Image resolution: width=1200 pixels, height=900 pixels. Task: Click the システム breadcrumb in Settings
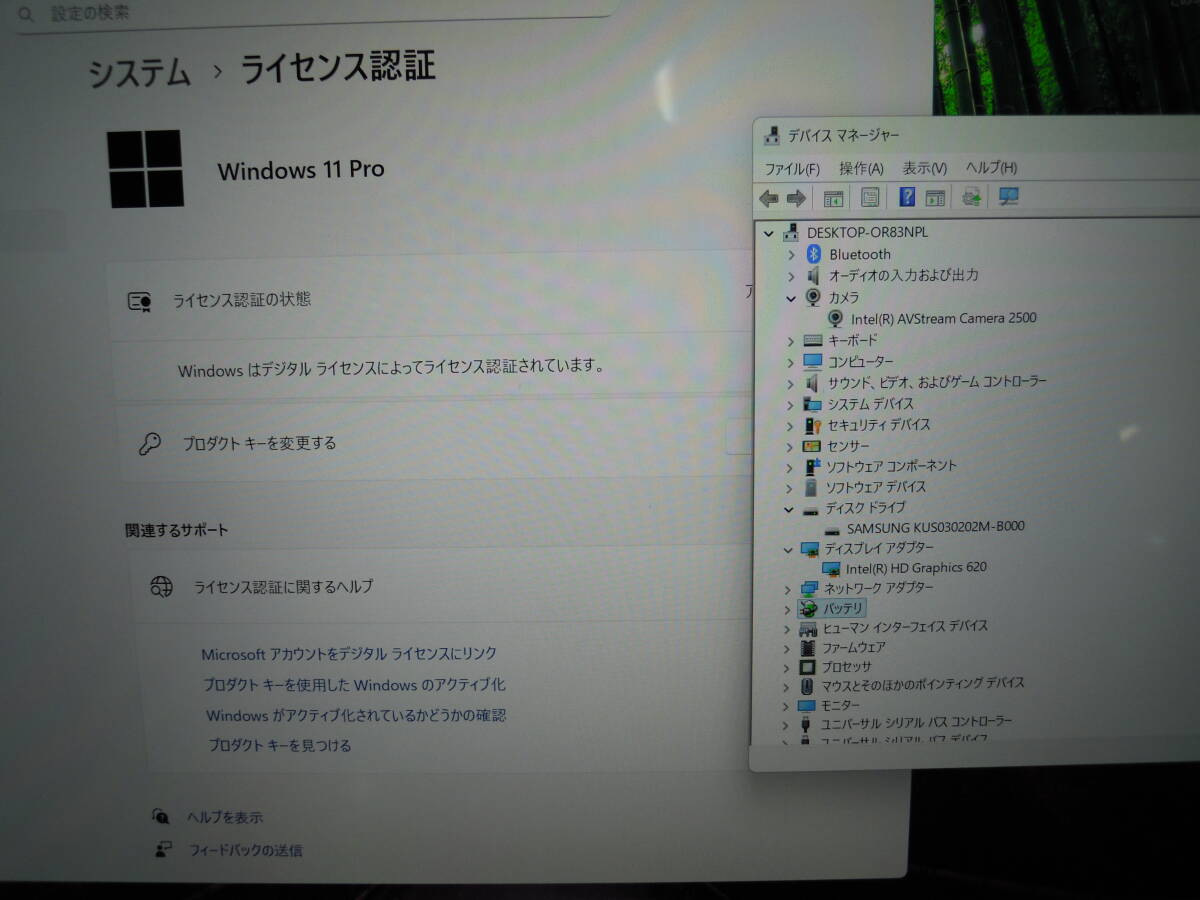point(139,73)
